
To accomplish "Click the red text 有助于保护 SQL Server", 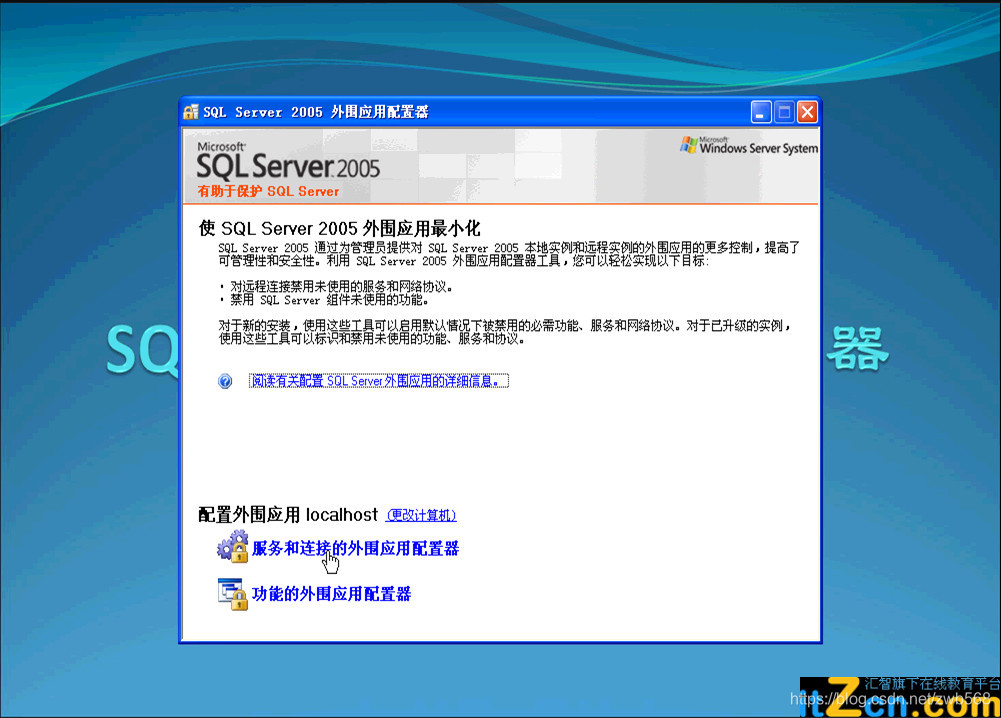I will (x=268, y=191).
